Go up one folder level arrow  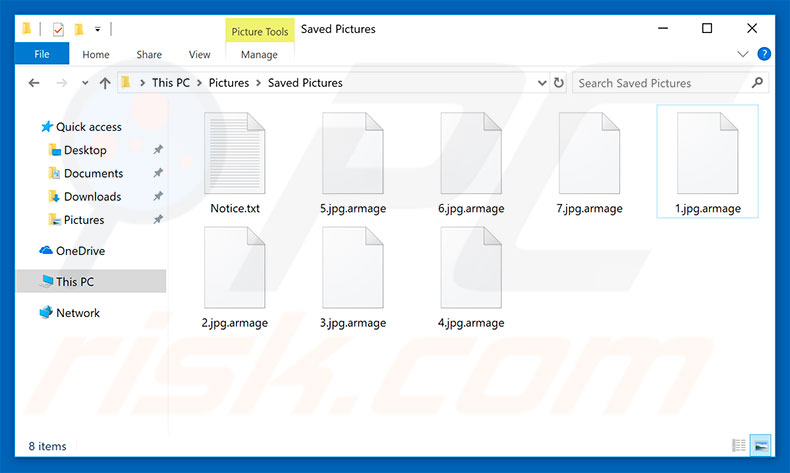pyautogui.click(x=105, y=83)
